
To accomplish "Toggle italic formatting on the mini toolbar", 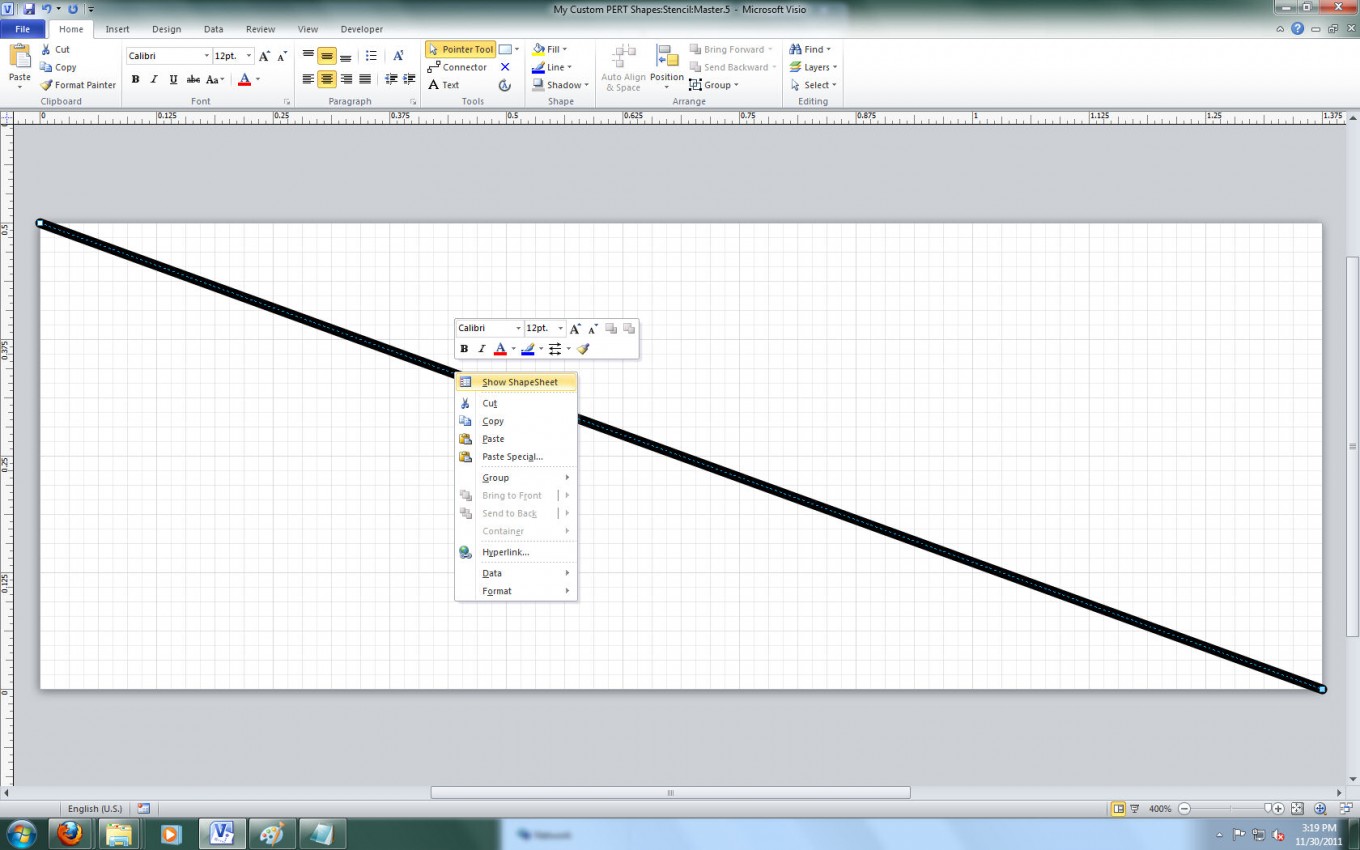I will (481, 348).
